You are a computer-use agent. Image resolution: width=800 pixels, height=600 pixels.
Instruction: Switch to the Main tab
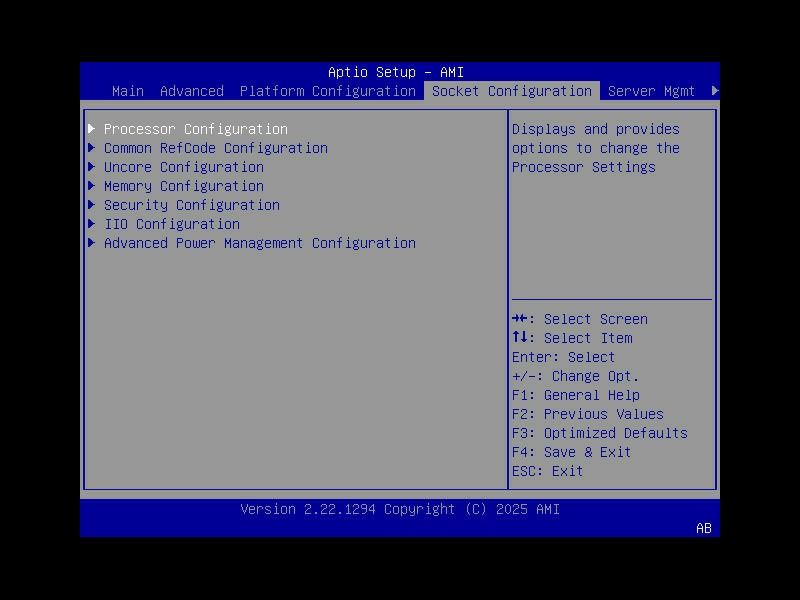click(x=128, y=91)
